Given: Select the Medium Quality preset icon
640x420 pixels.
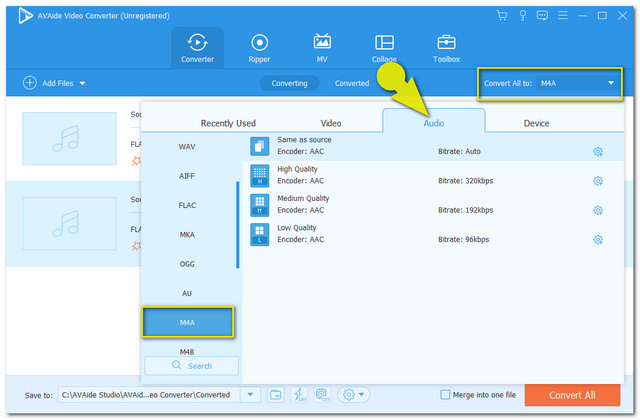Looking at the screenshot, I should coord(260,205).
